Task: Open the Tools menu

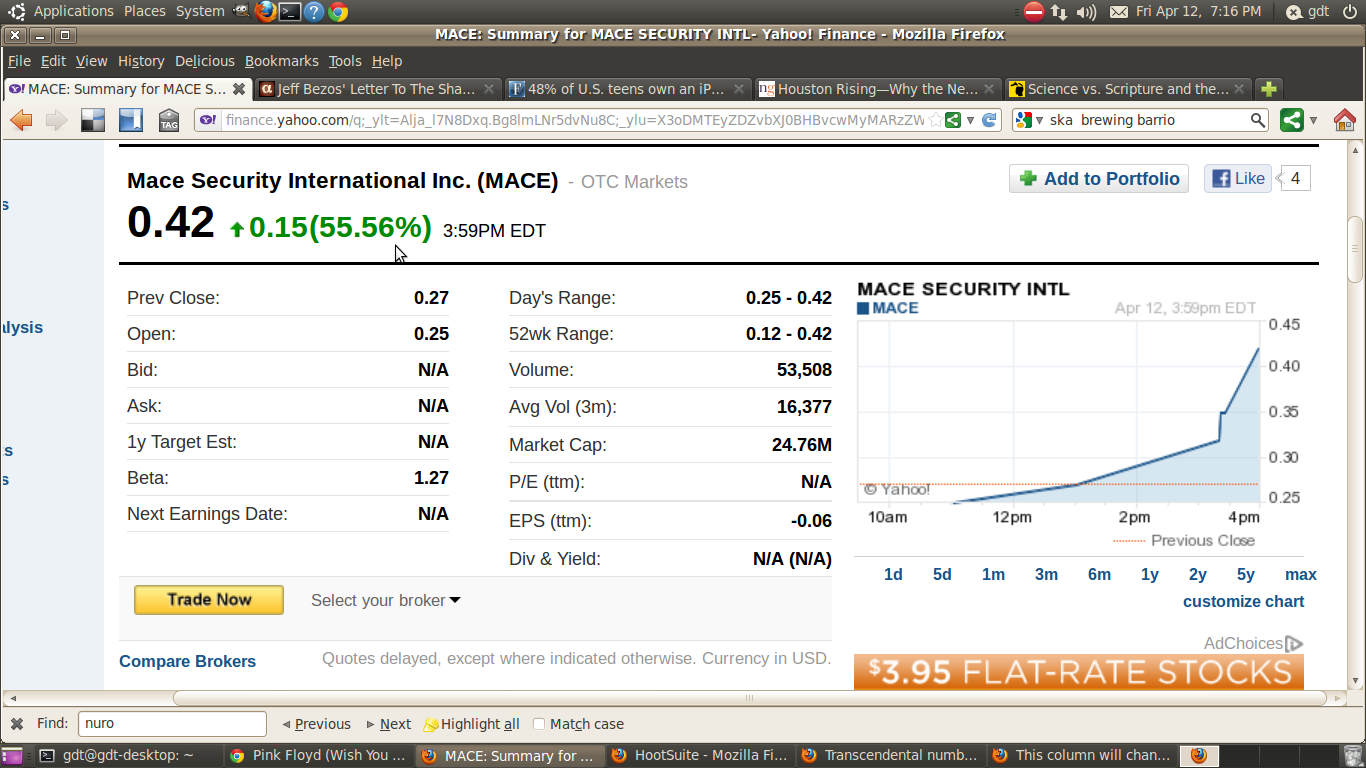Action: [x=345, y=61]
